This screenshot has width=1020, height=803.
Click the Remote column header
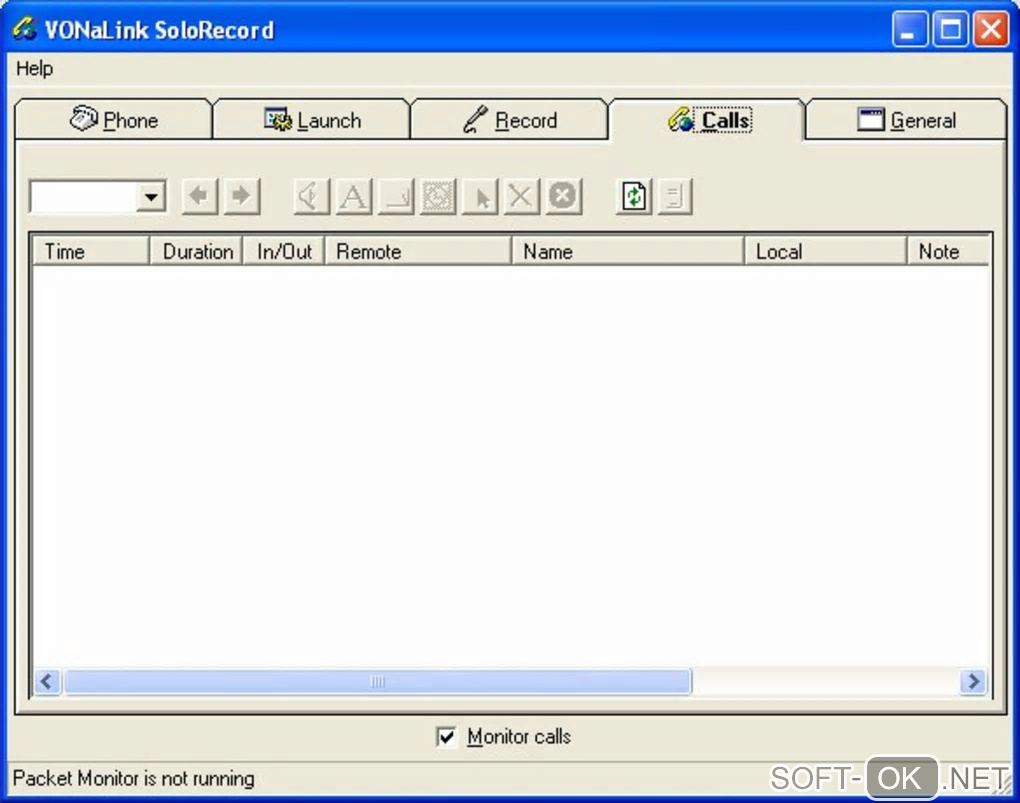[418, 251]
